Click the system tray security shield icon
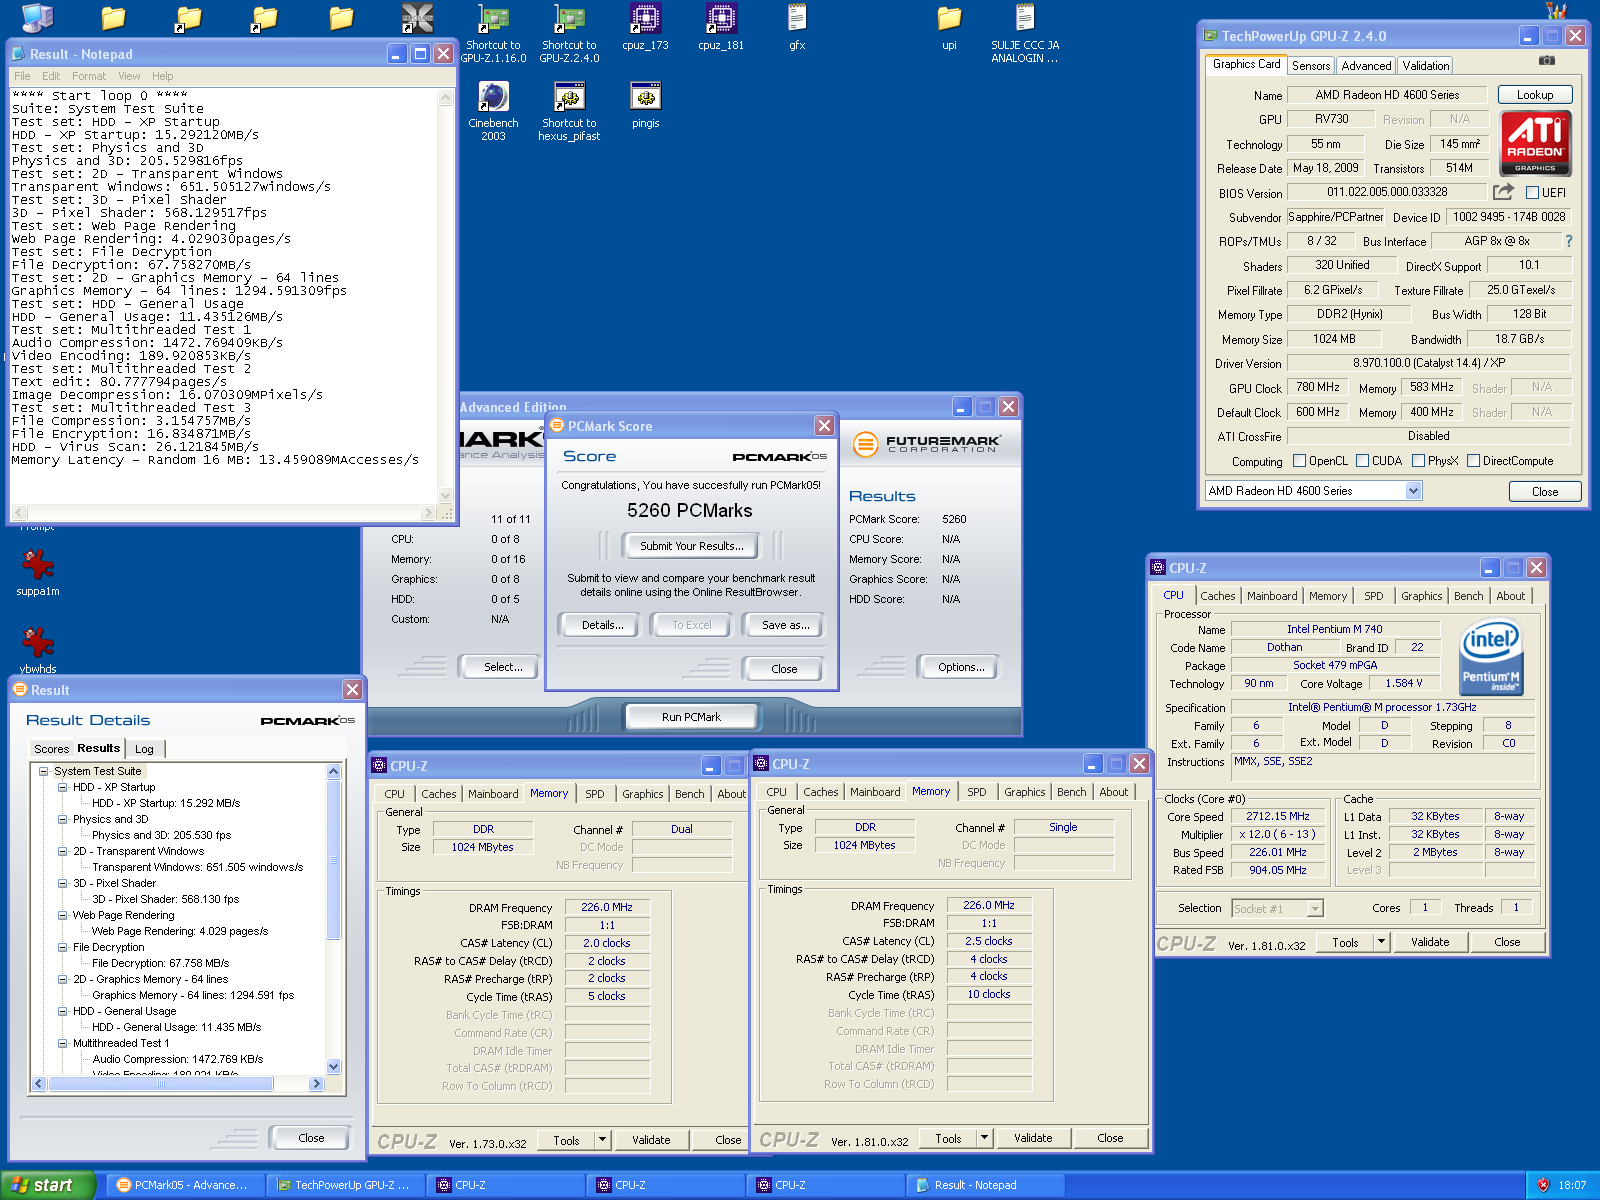 coord(1543,1185)
